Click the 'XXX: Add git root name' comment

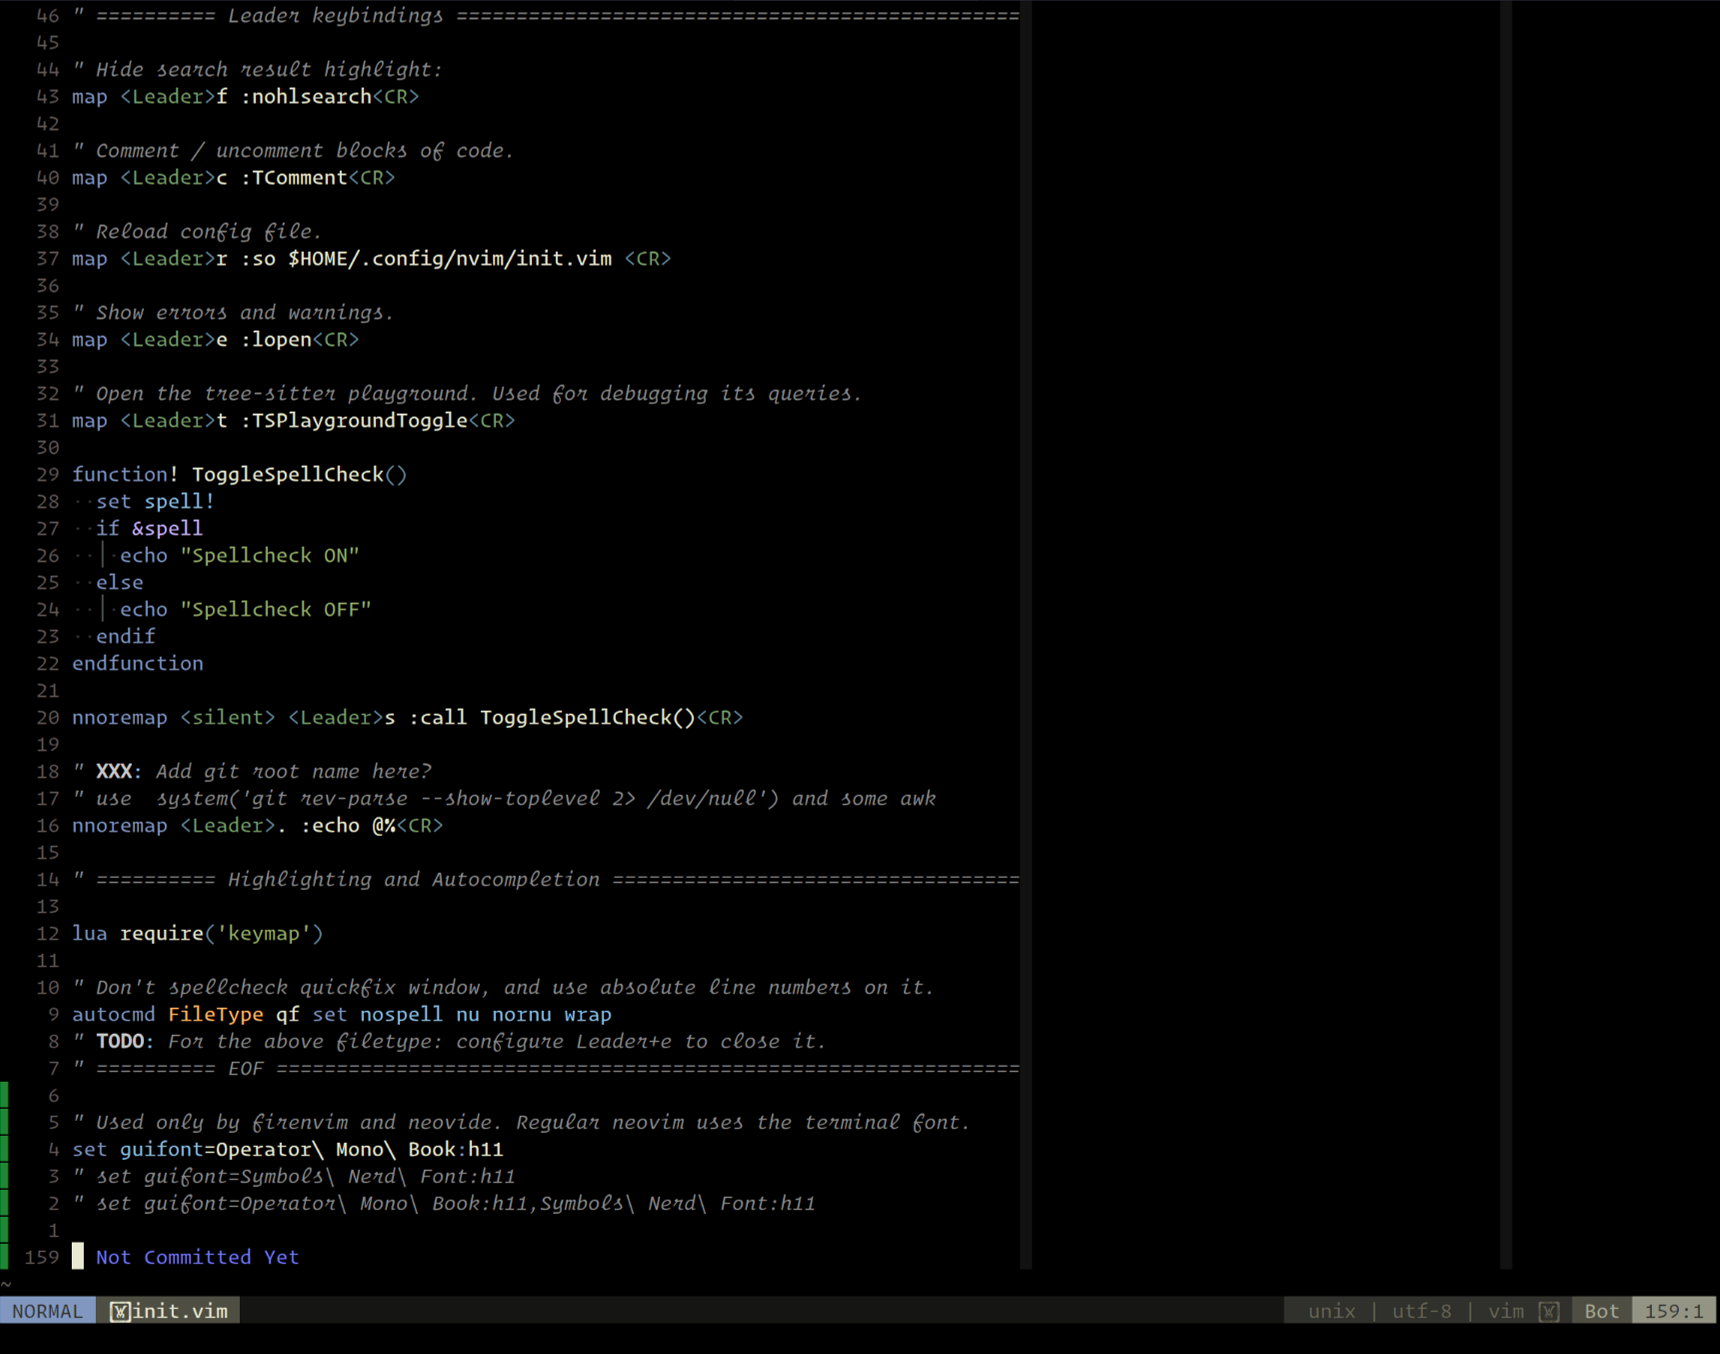click(252, 772)
